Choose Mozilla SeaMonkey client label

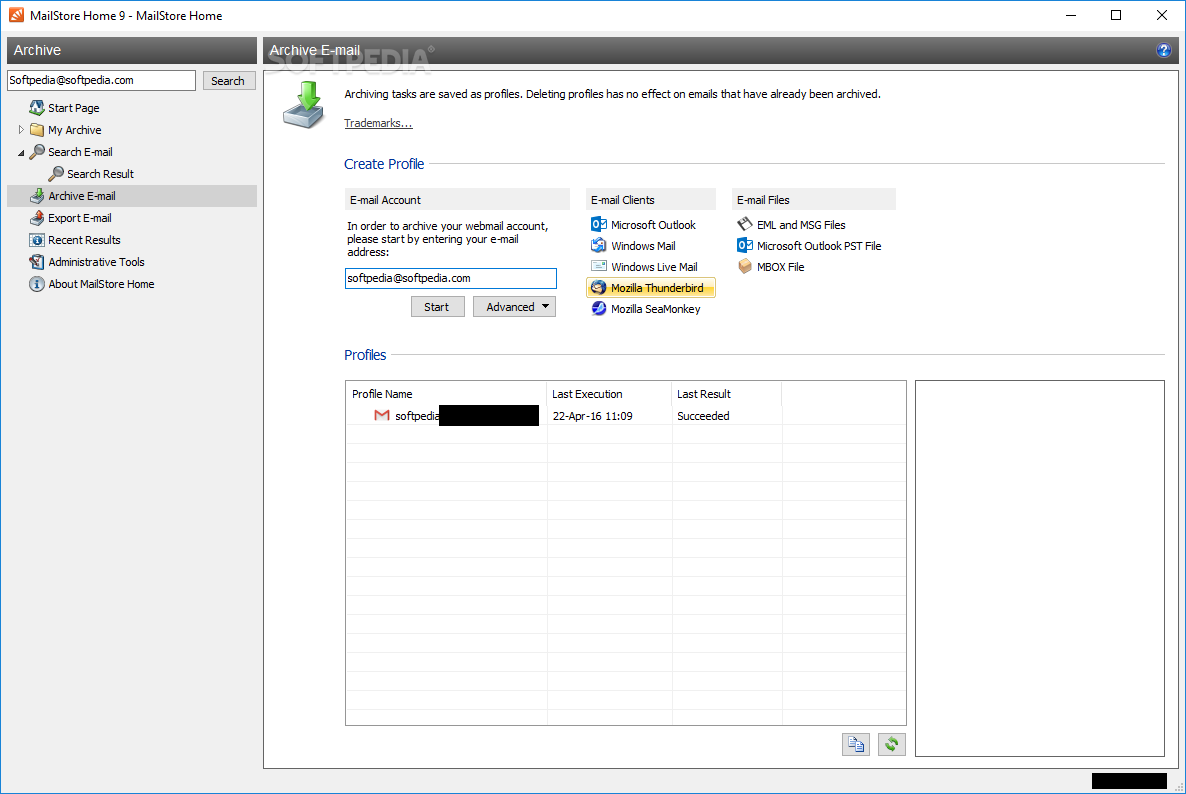655,309
